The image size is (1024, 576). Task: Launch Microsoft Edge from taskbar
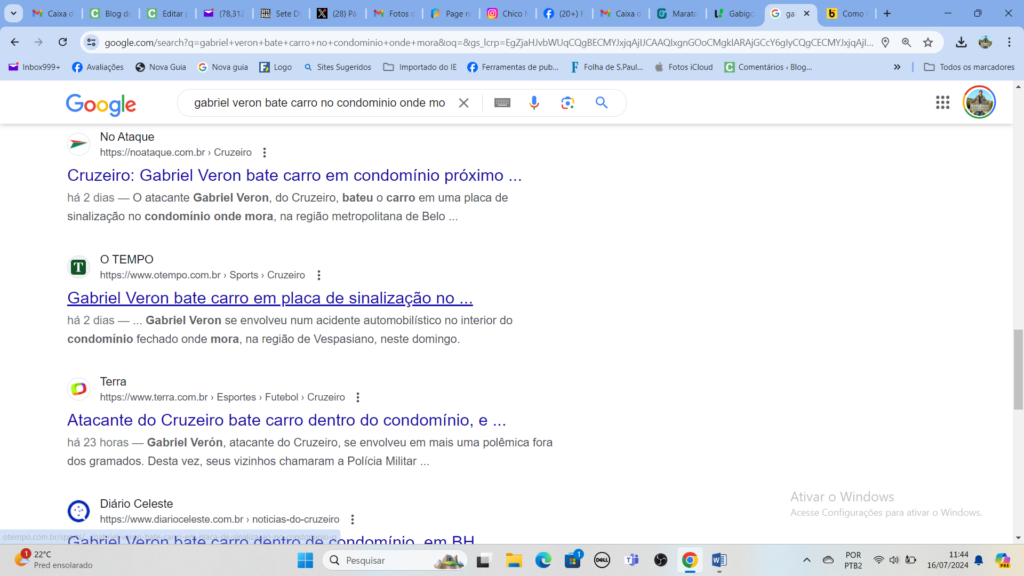(543, 560)
